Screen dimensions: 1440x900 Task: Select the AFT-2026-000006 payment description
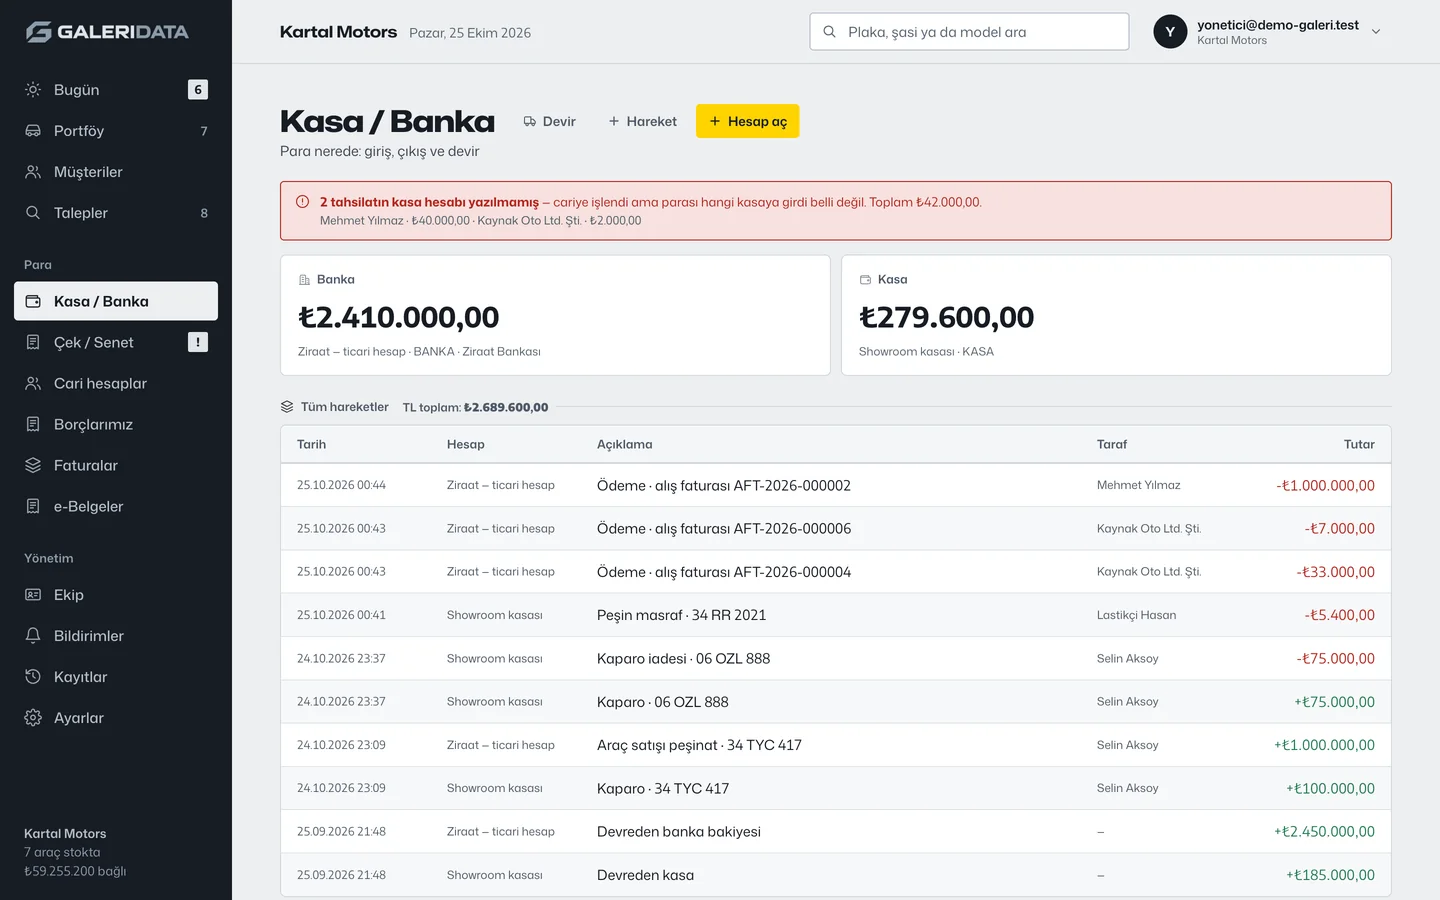click(x=724, y=528)
